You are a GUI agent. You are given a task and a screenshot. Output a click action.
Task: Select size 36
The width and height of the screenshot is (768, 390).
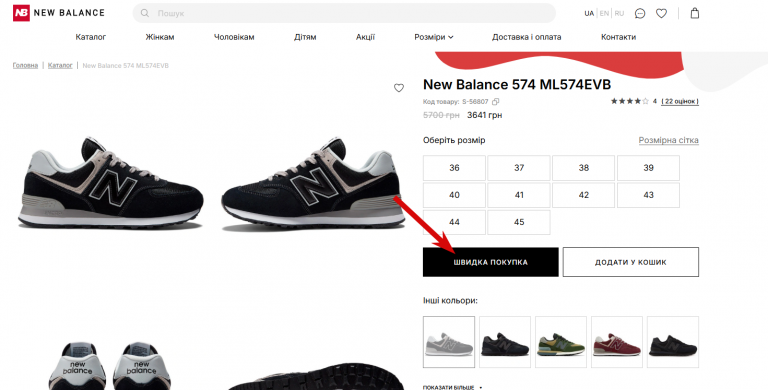click(x=454, y=168)
